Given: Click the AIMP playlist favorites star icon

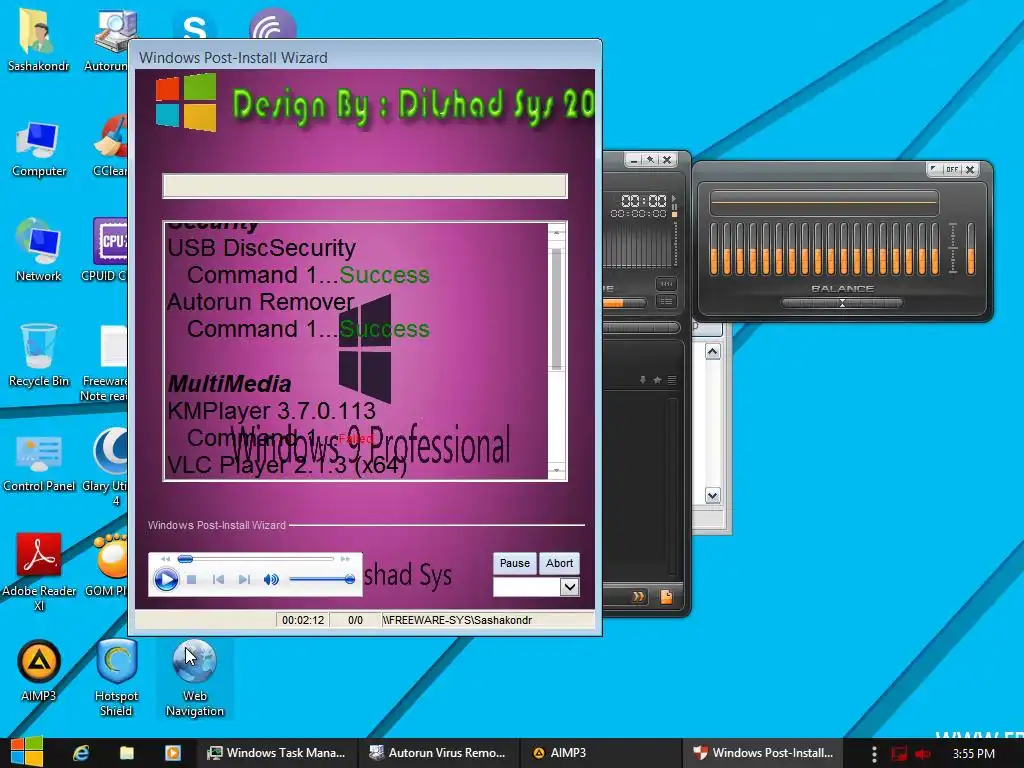Looking at the screenshot, I should tap(657, 379).
